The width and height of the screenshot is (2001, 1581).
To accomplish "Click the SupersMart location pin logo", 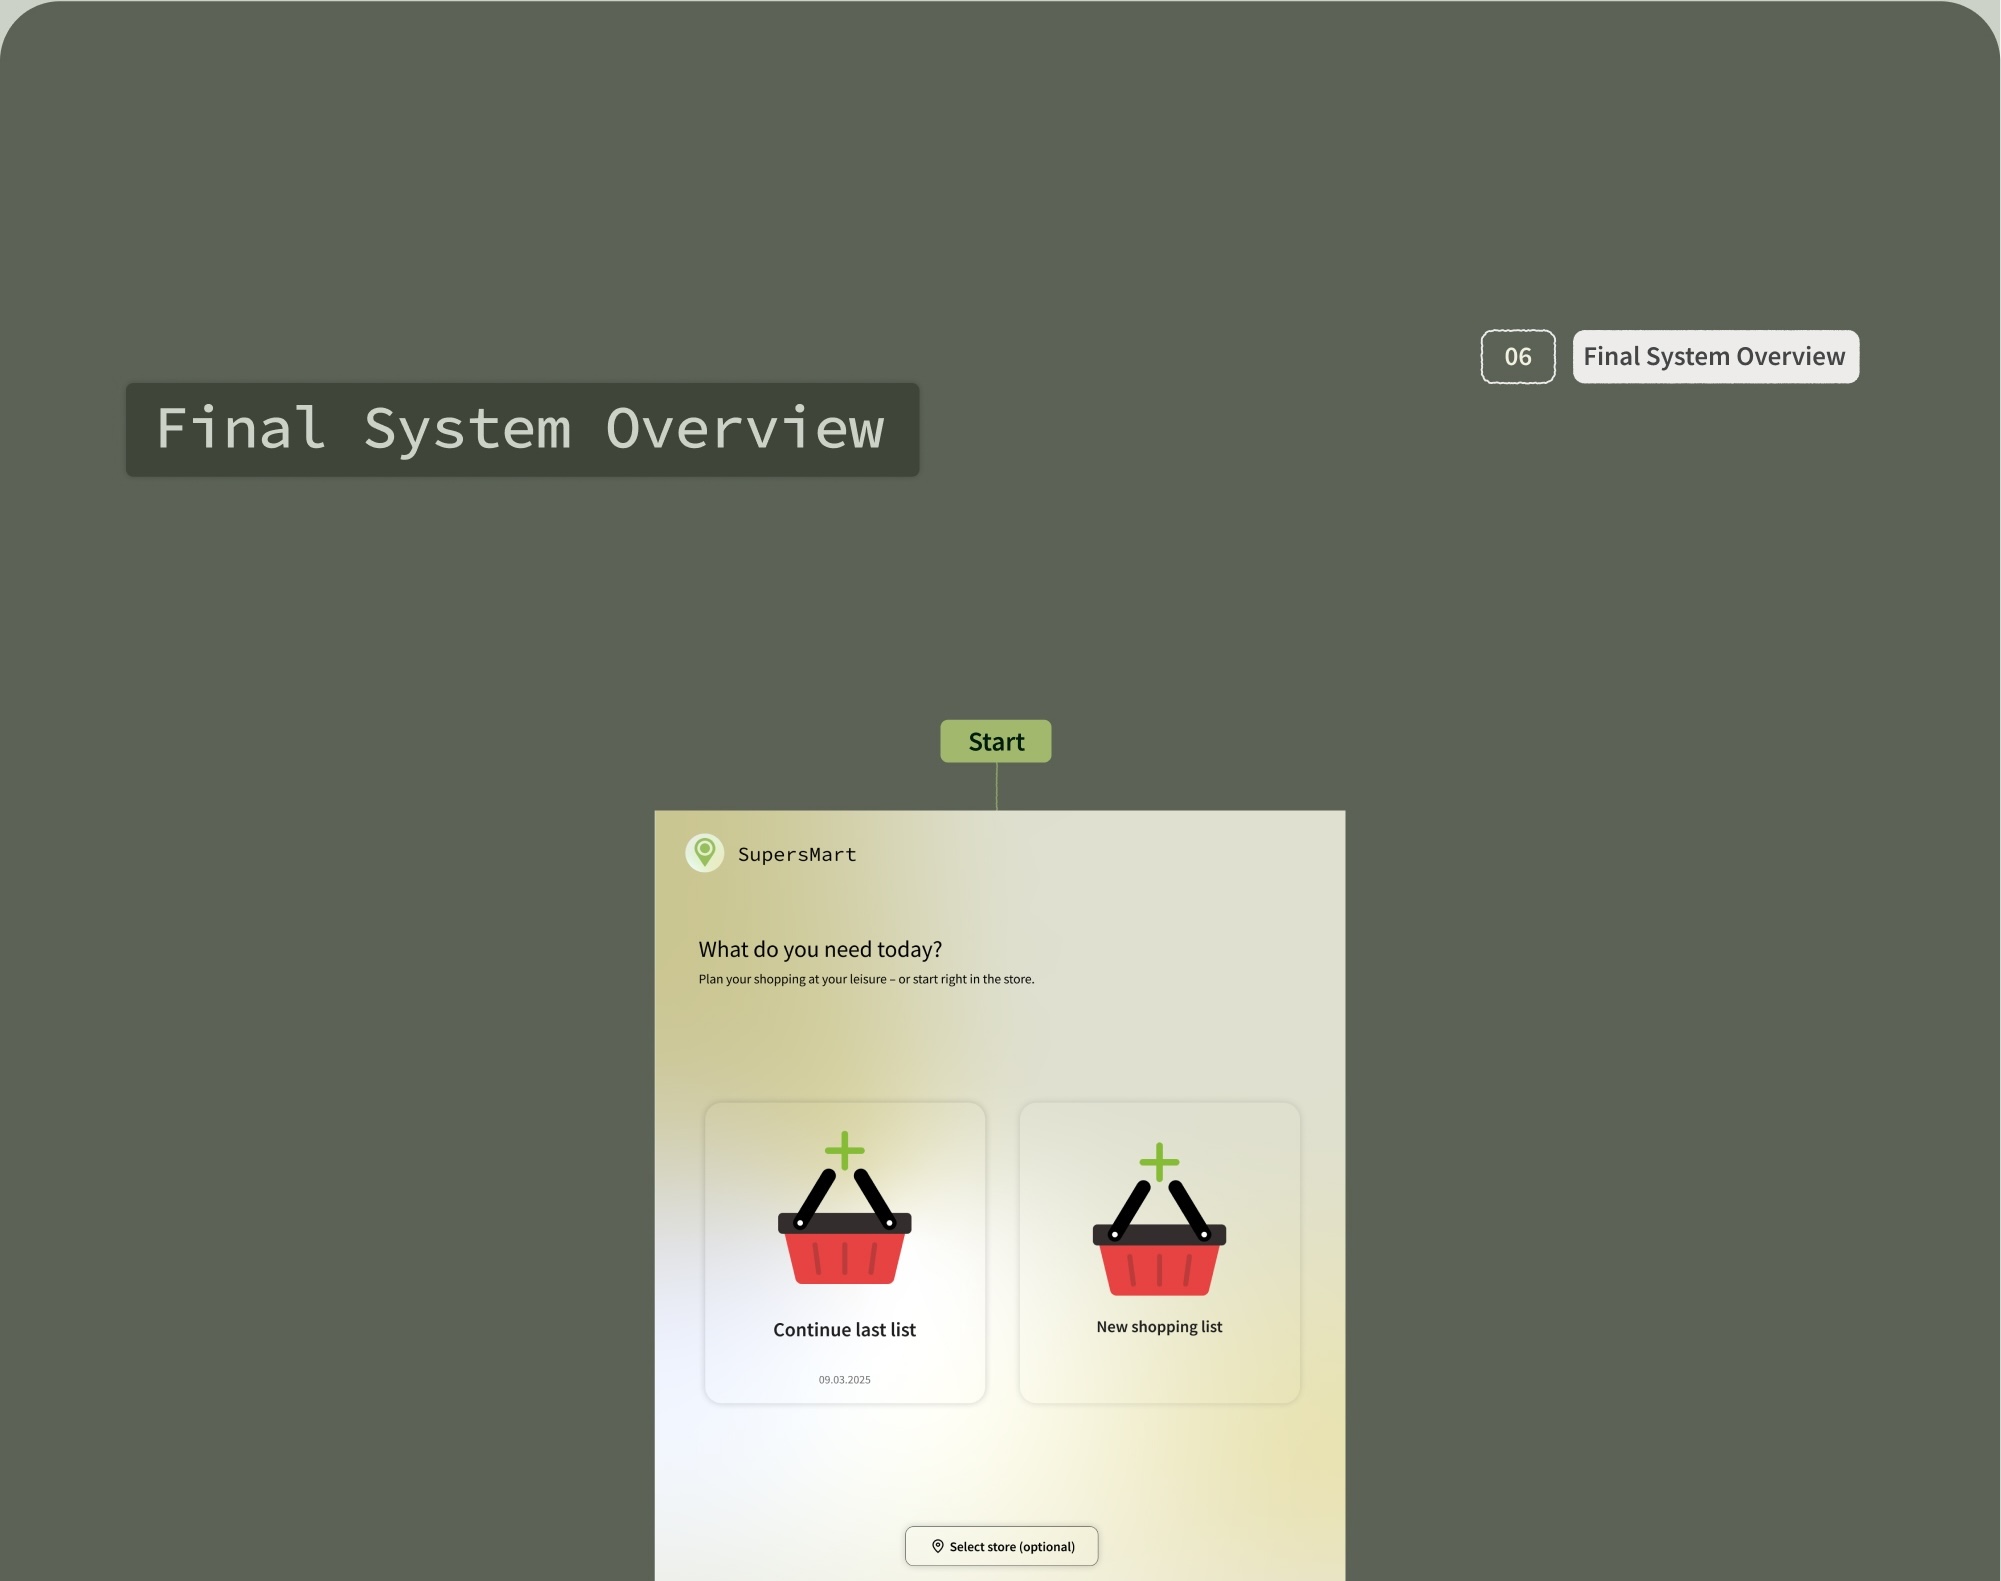I will click(x=704, y=853).
